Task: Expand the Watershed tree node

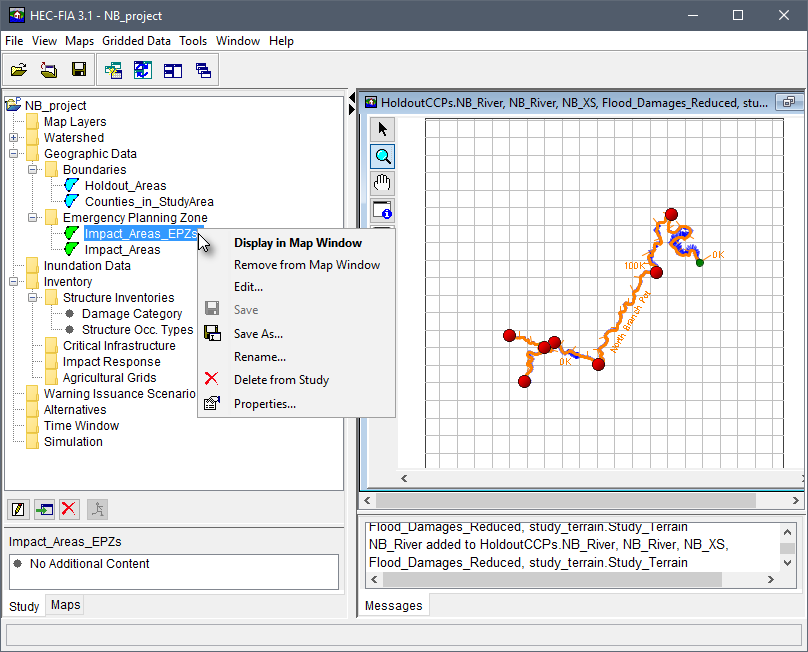Action: tap(14, 138)
